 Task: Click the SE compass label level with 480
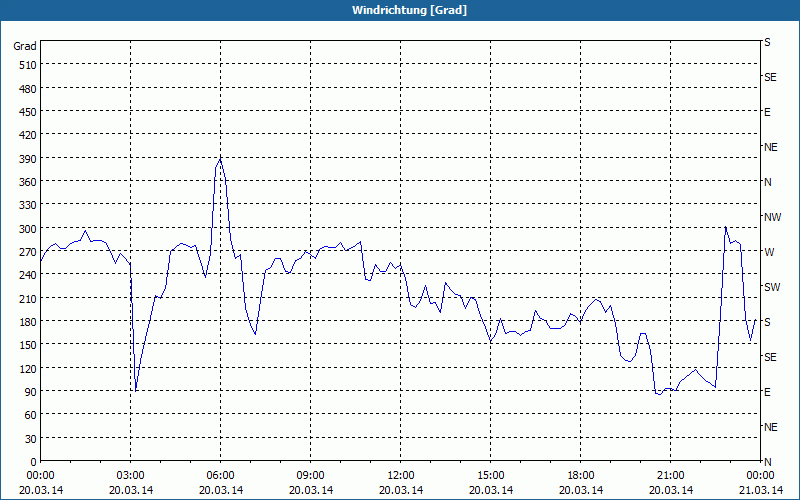click(x=770, y=77)
